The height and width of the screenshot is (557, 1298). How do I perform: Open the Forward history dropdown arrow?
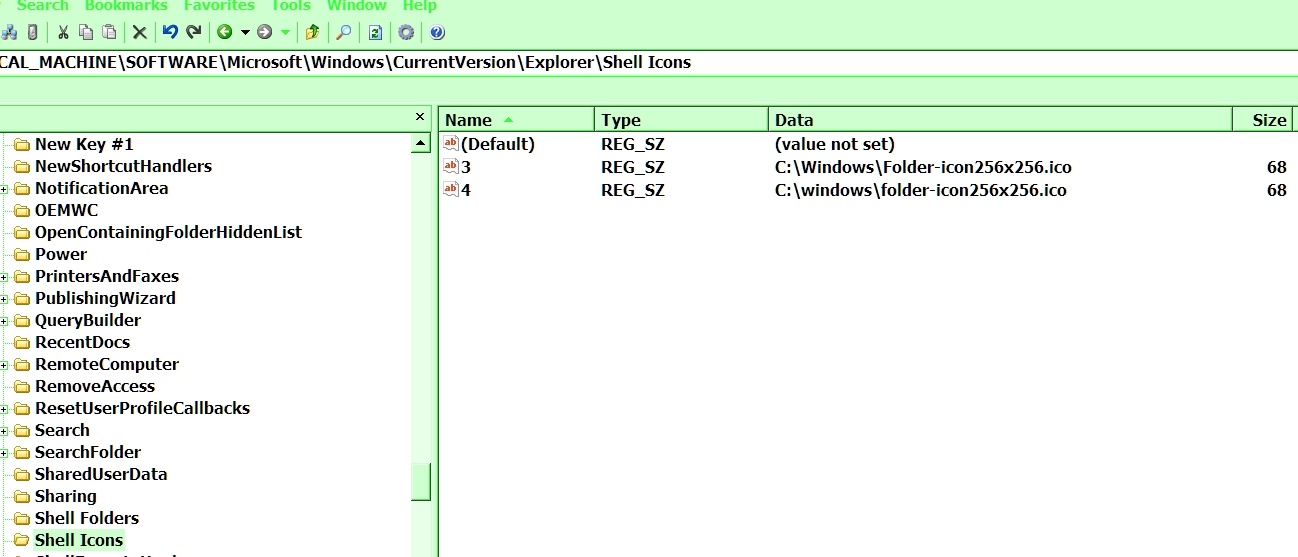(286, 32)
